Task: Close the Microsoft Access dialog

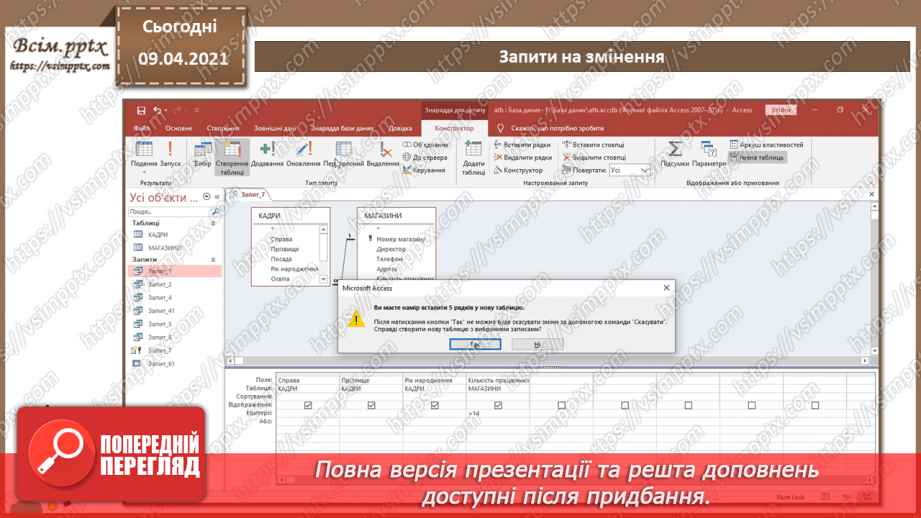Action: point(666,288)
